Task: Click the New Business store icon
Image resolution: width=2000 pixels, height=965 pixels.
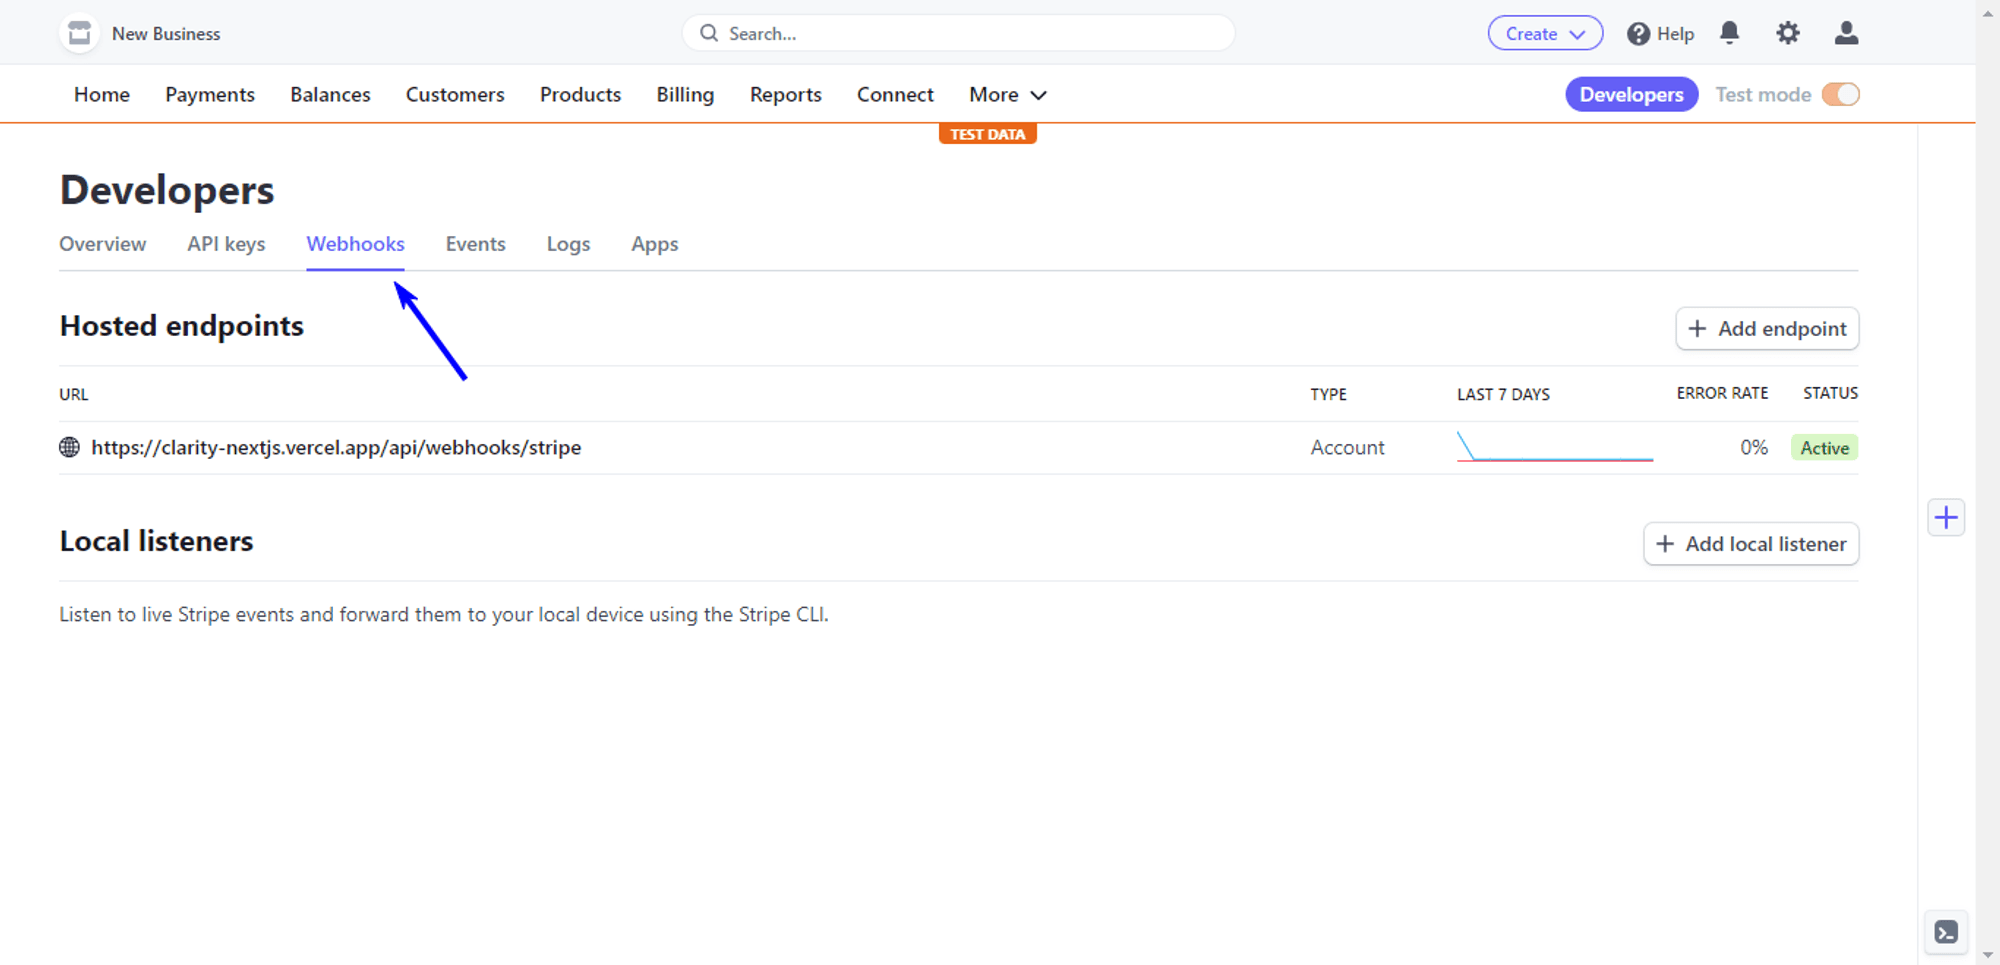Action: [x=79, y=33]
